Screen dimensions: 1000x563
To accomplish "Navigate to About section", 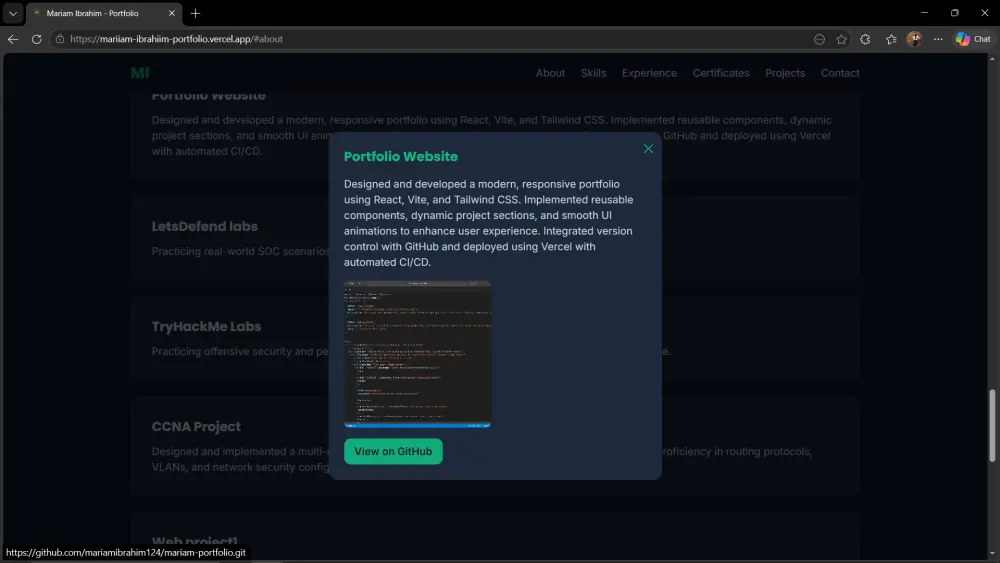I will tap(550, 73).
